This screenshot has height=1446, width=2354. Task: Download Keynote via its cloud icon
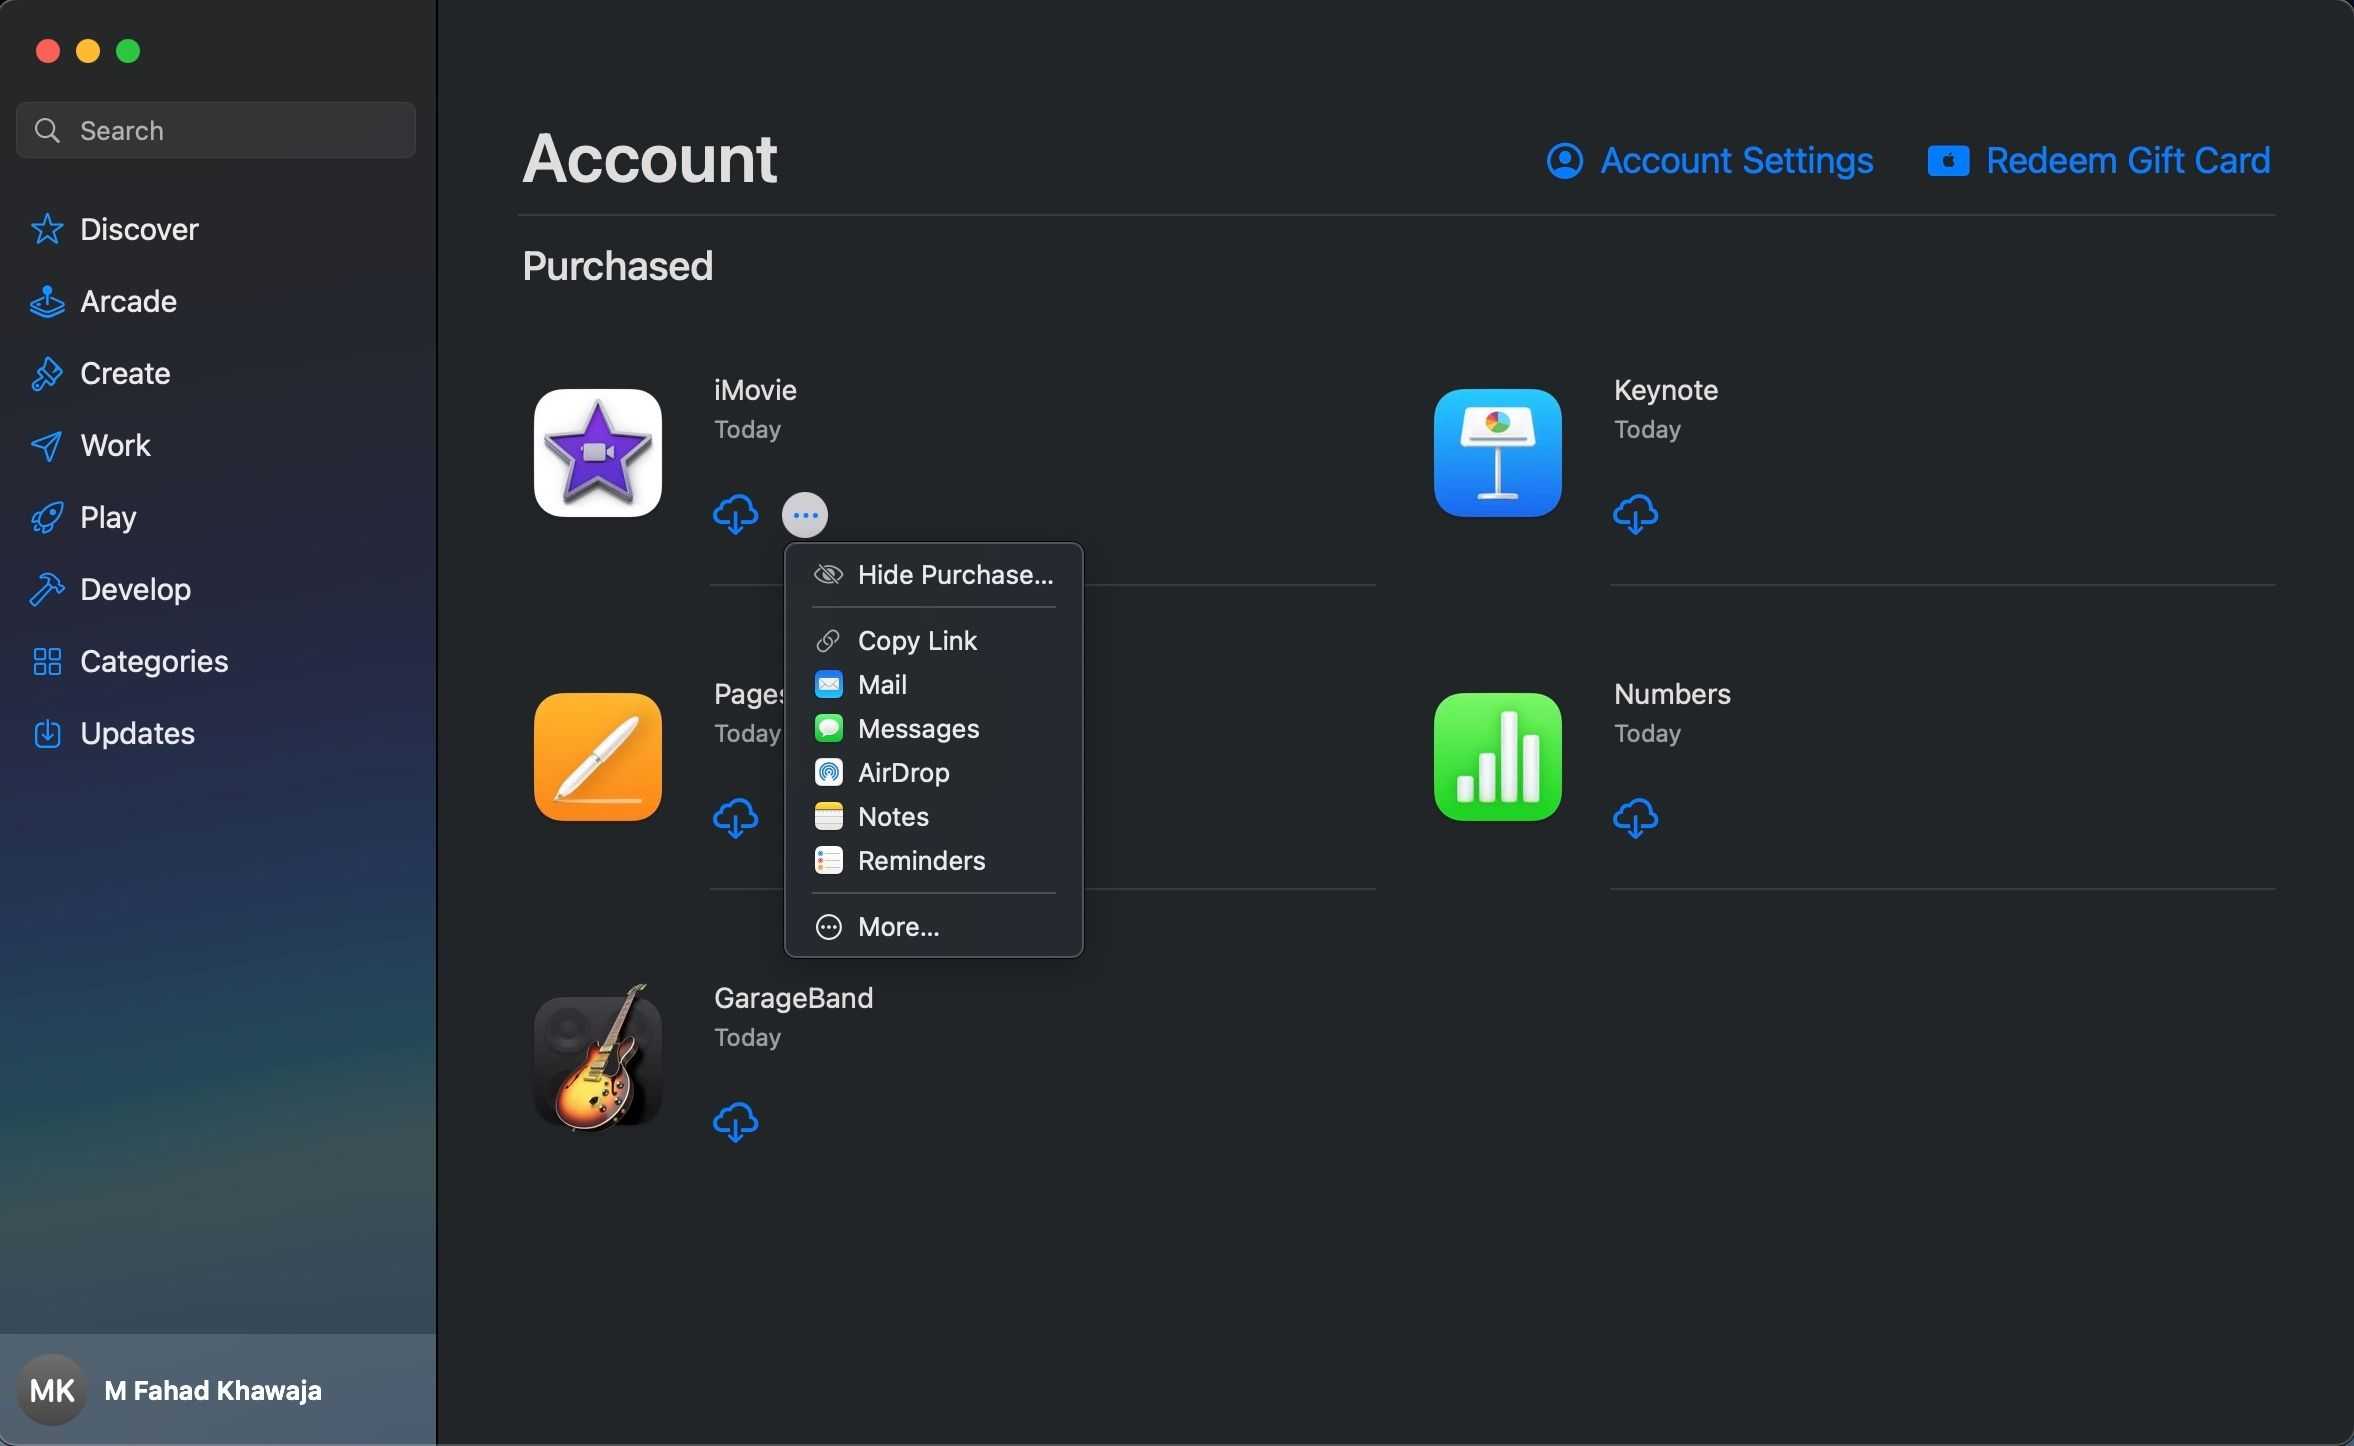pyautogui.click(x=1636, y=515)
